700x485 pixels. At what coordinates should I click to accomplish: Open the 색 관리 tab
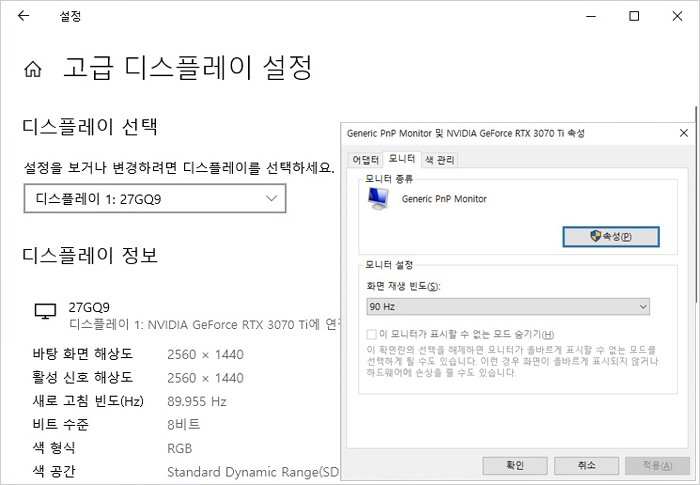[x=440, y=159]
